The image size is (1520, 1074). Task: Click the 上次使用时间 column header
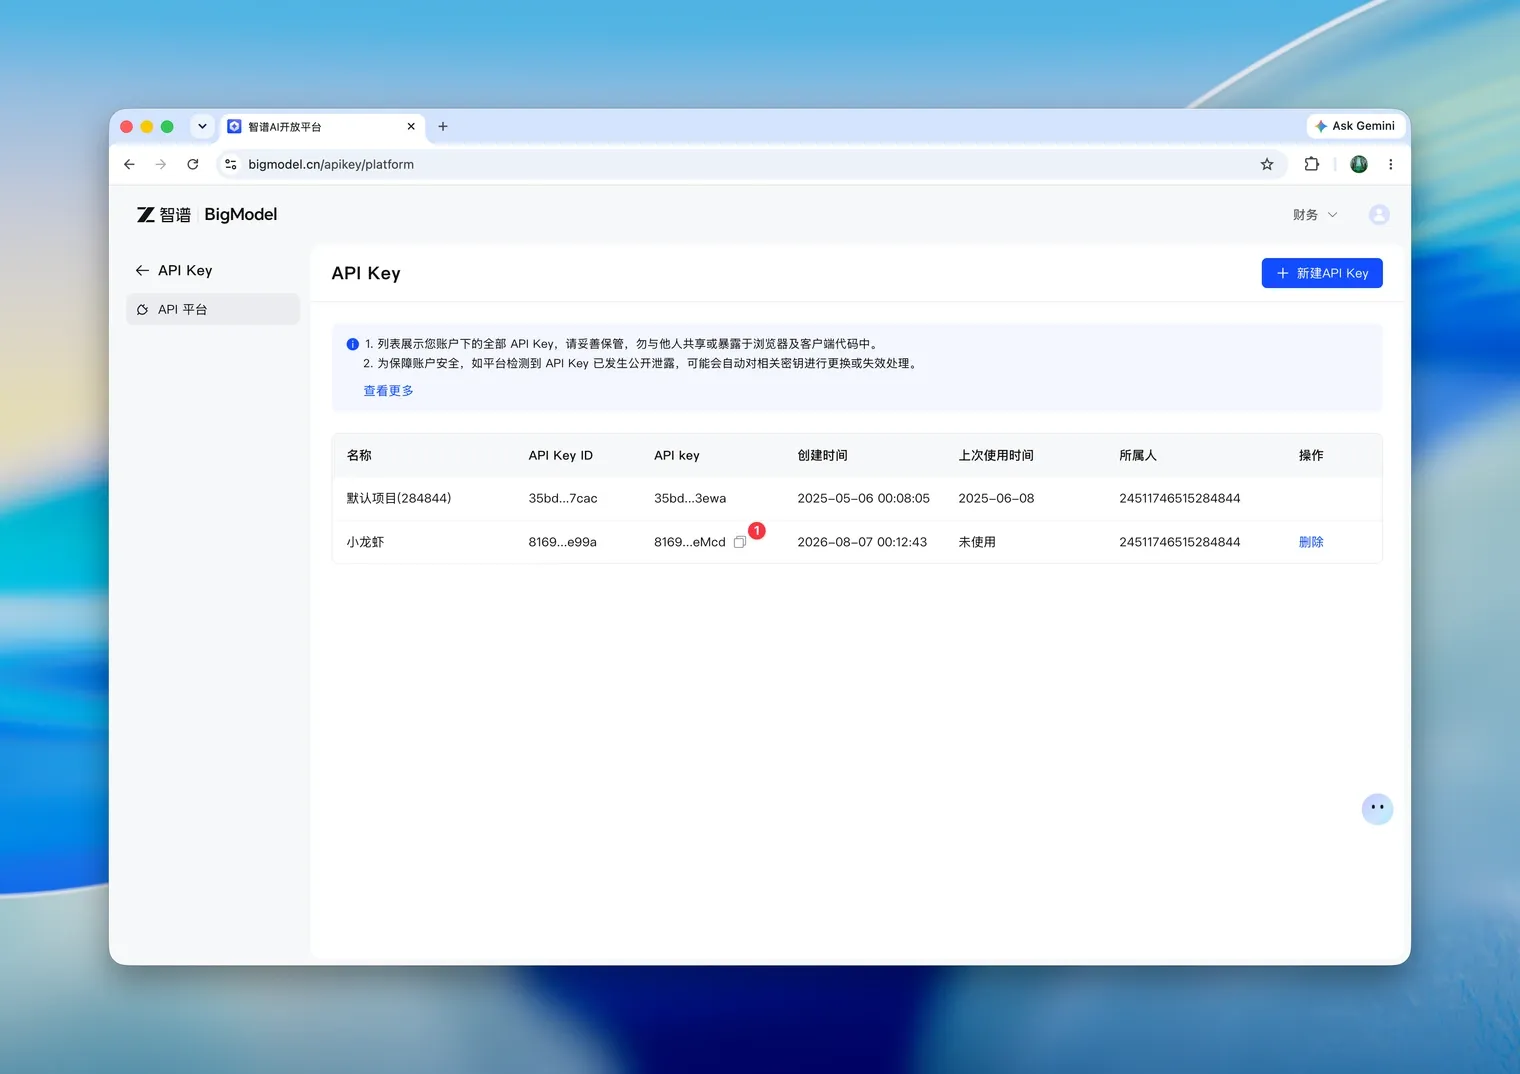pos(996,455)
